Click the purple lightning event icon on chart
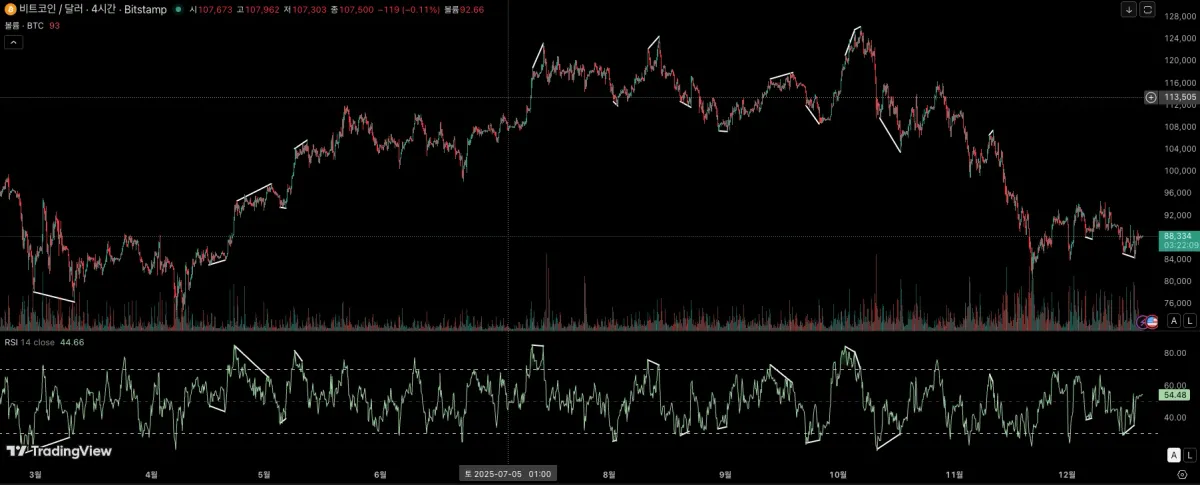The width and height of the screenshot is (1200, 485). tap(1143, 321)
